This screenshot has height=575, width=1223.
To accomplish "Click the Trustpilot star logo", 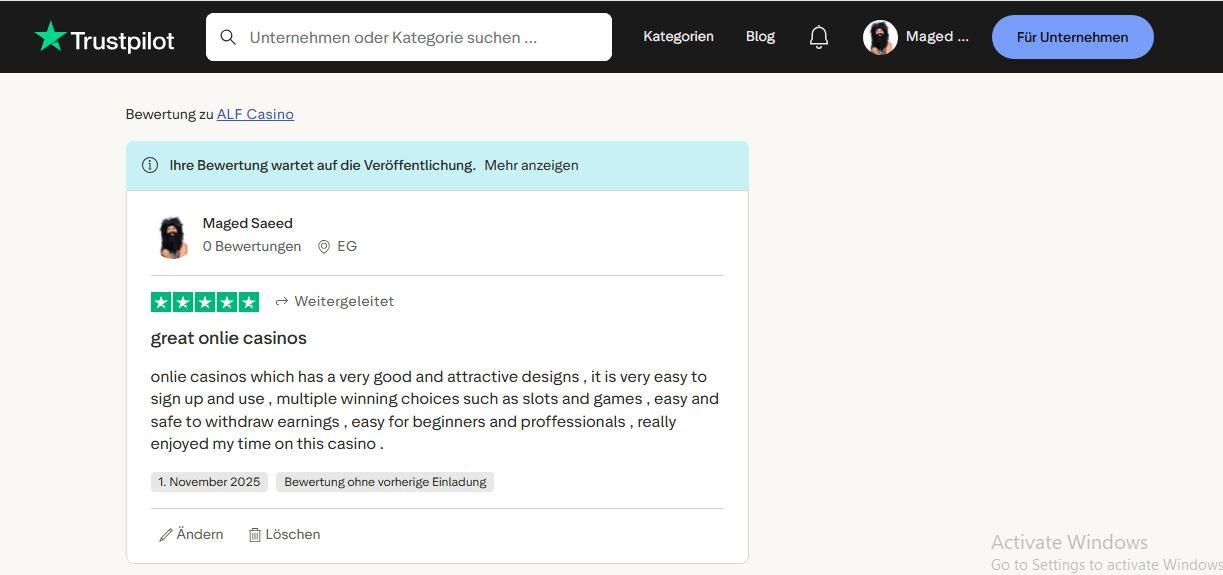I will coord(50,37).
